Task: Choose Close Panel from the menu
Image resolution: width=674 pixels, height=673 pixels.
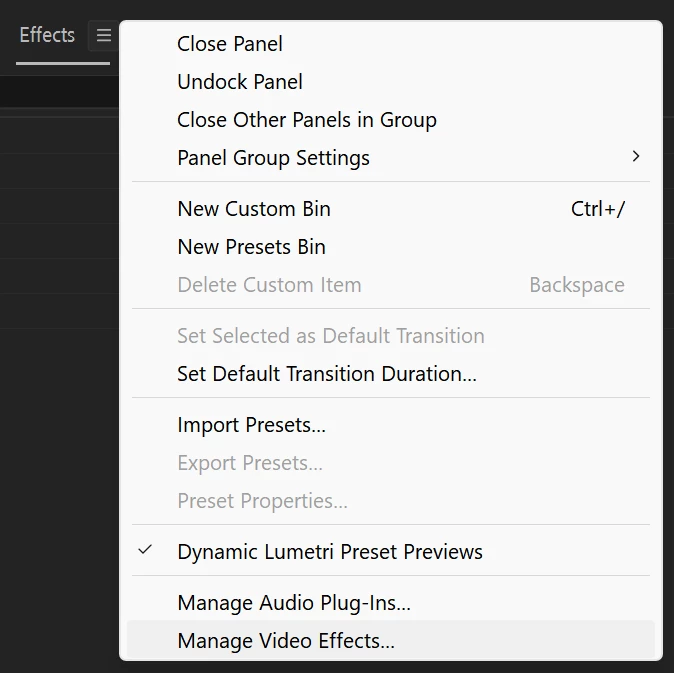Action: pos(230,44)
